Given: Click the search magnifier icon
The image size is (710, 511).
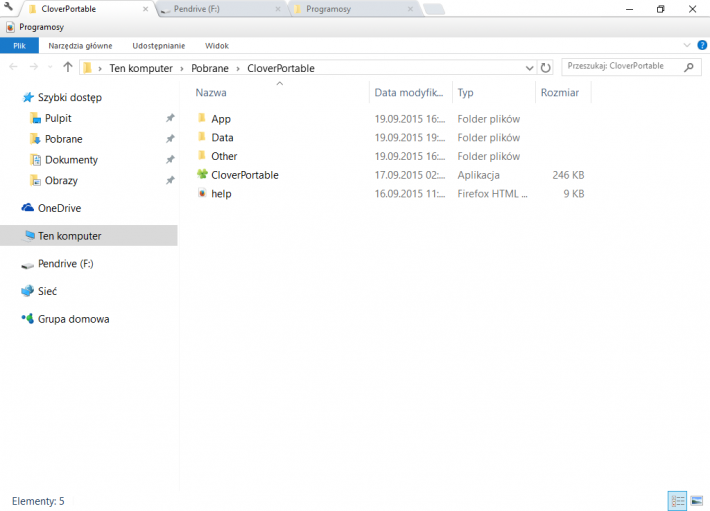Looking at the screenshot, I should tap(689, 67).
